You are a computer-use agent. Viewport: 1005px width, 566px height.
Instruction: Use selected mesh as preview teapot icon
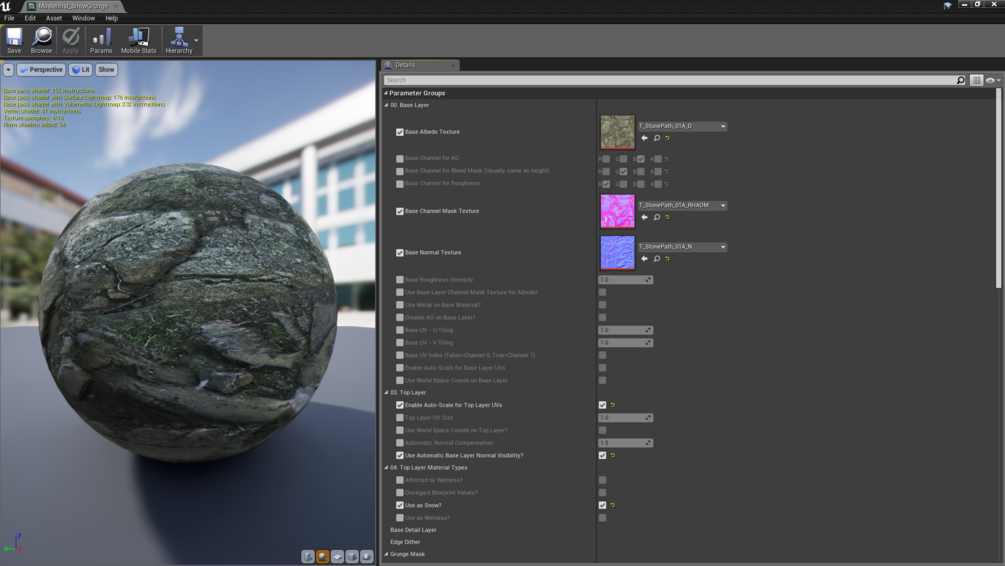pos(367,556)
